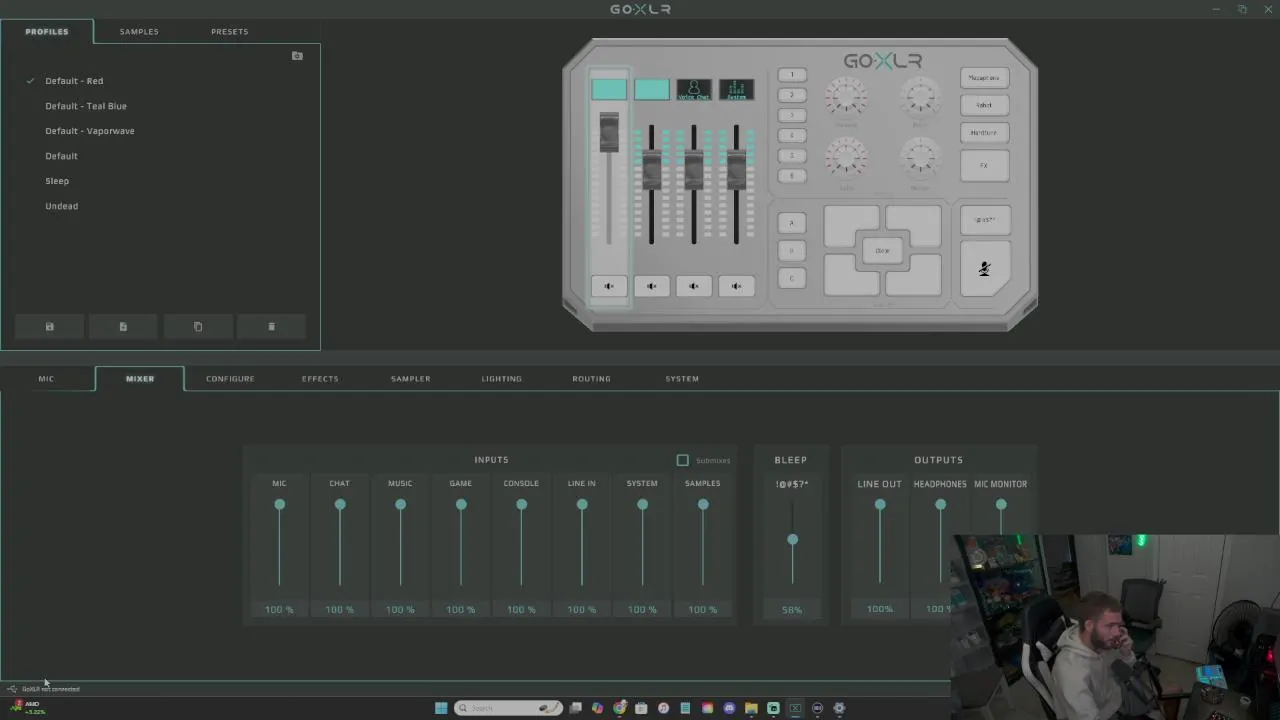Click the bottom-left effect knob on the device

tap(846, 158)
